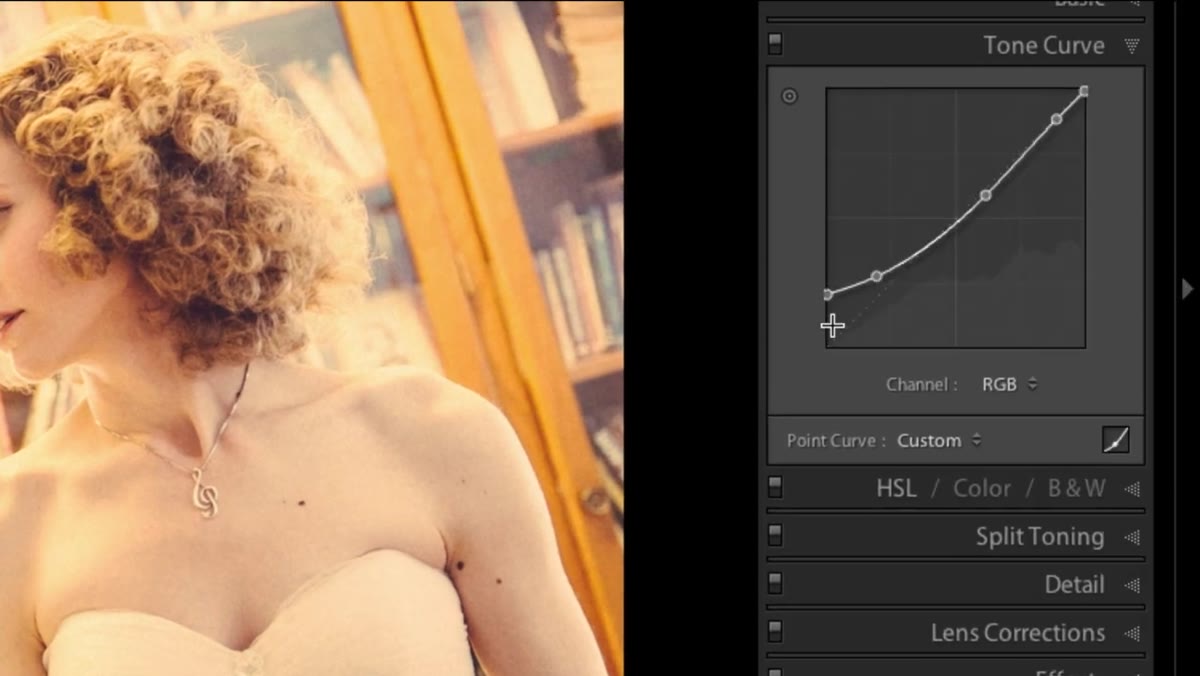Expand the Lens Corrections panel triangle

pyautogui.click(x=1132, y=633)
